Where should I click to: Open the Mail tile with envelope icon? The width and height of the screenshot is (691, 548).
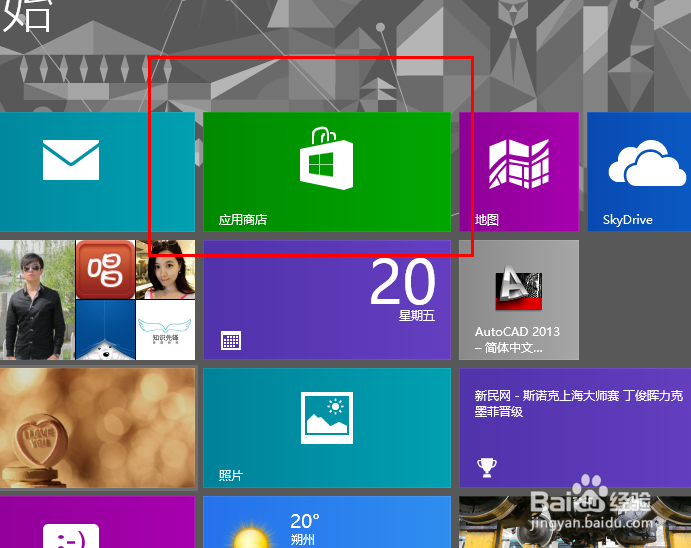(97, 172)
